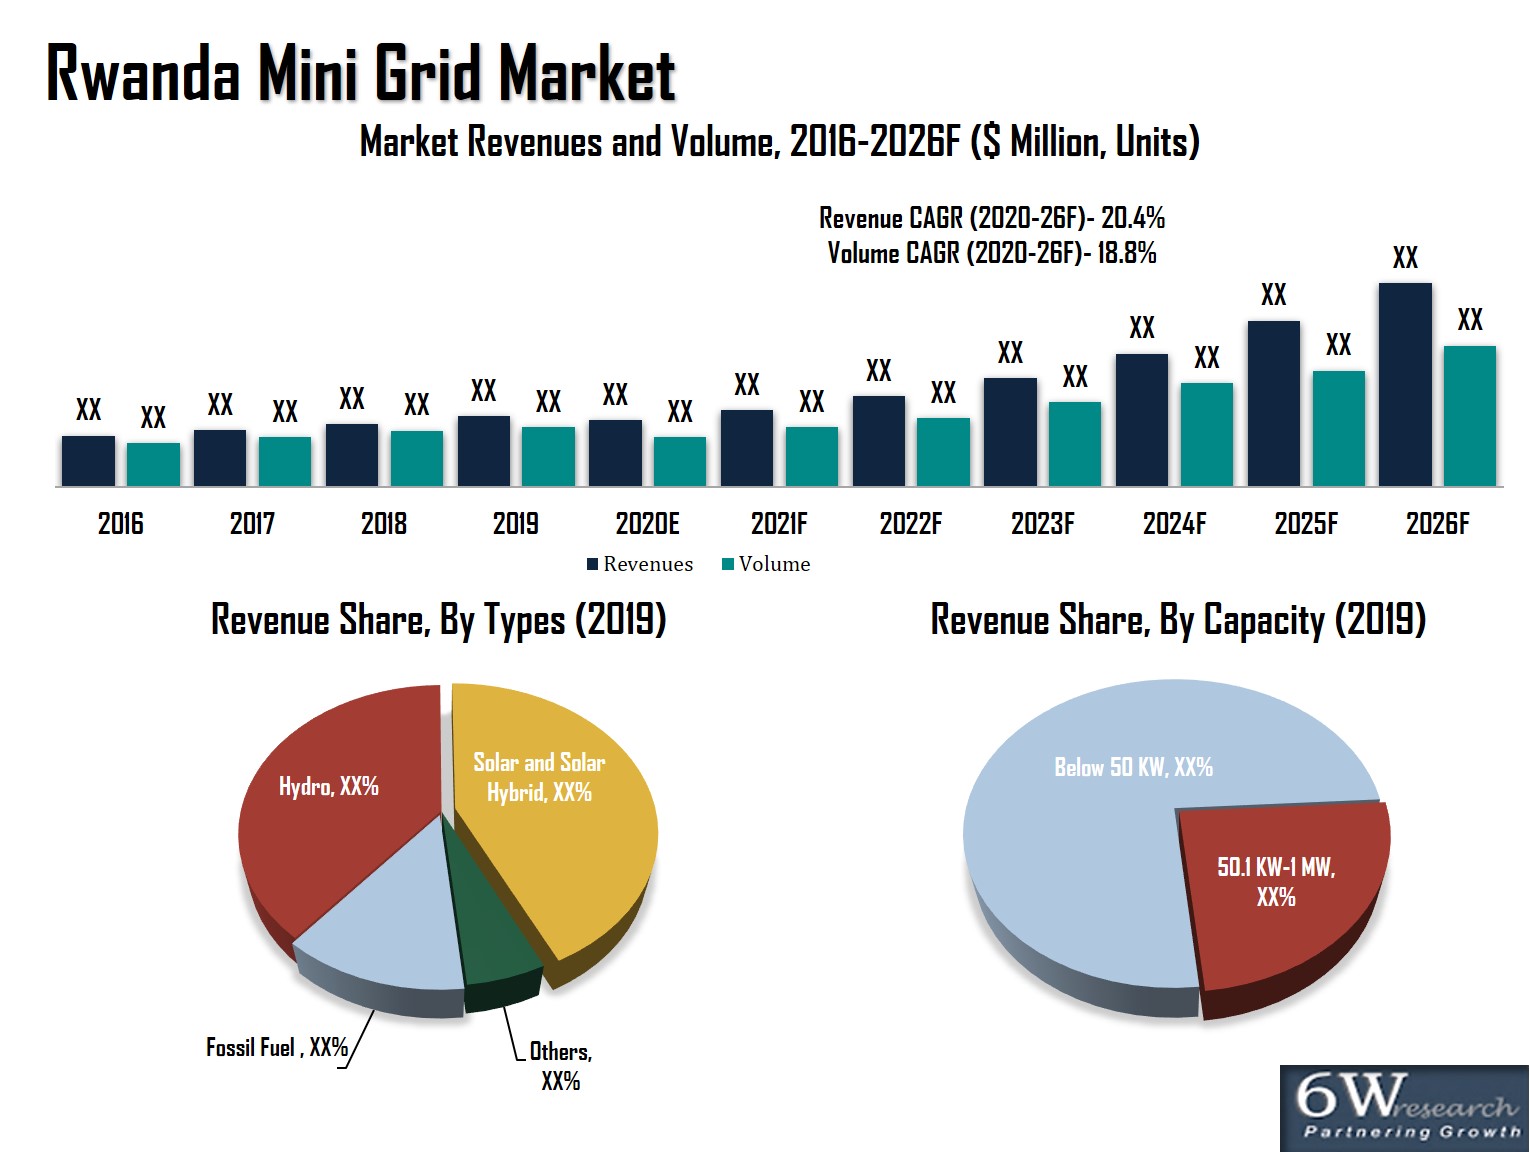This screenshot has height=1152, width=1530.
Task: Click the 2026F teal volume bar
Action: tap(1470, 416)
